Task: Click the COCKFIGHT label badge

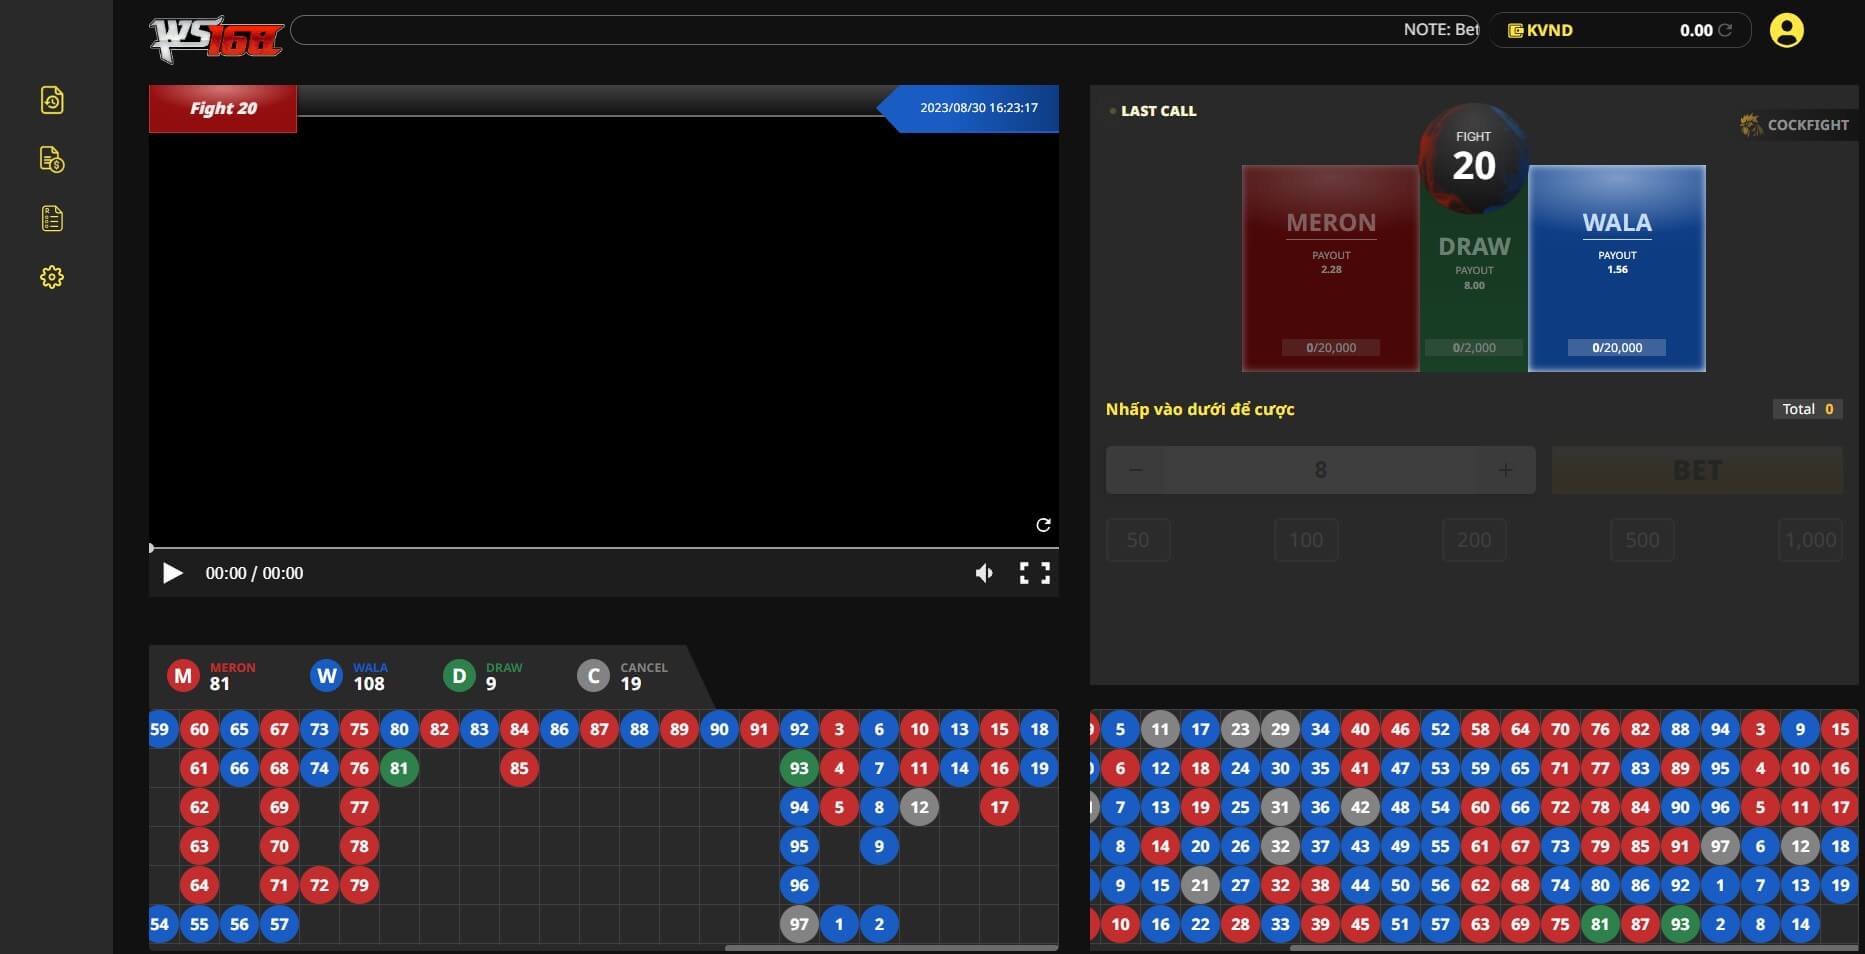Action: [x=1796, y=125]
